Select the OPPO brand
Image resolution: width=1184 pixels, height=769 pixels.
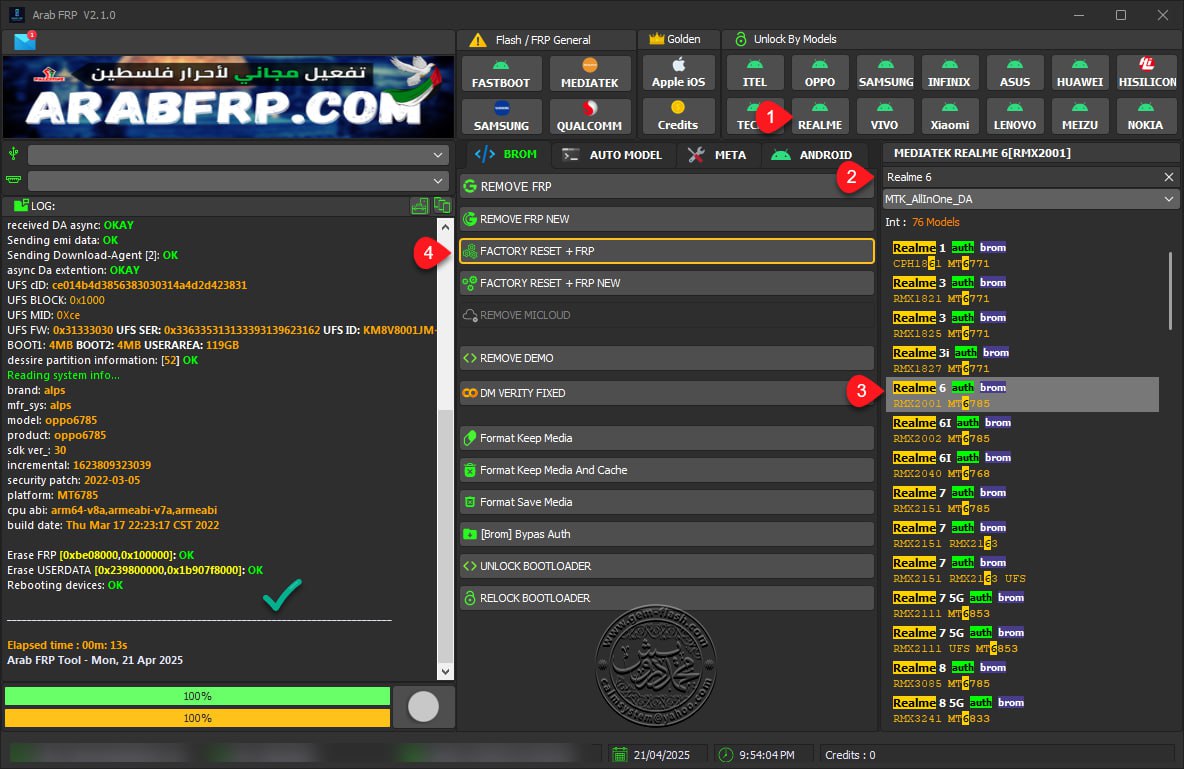(819, 73)
